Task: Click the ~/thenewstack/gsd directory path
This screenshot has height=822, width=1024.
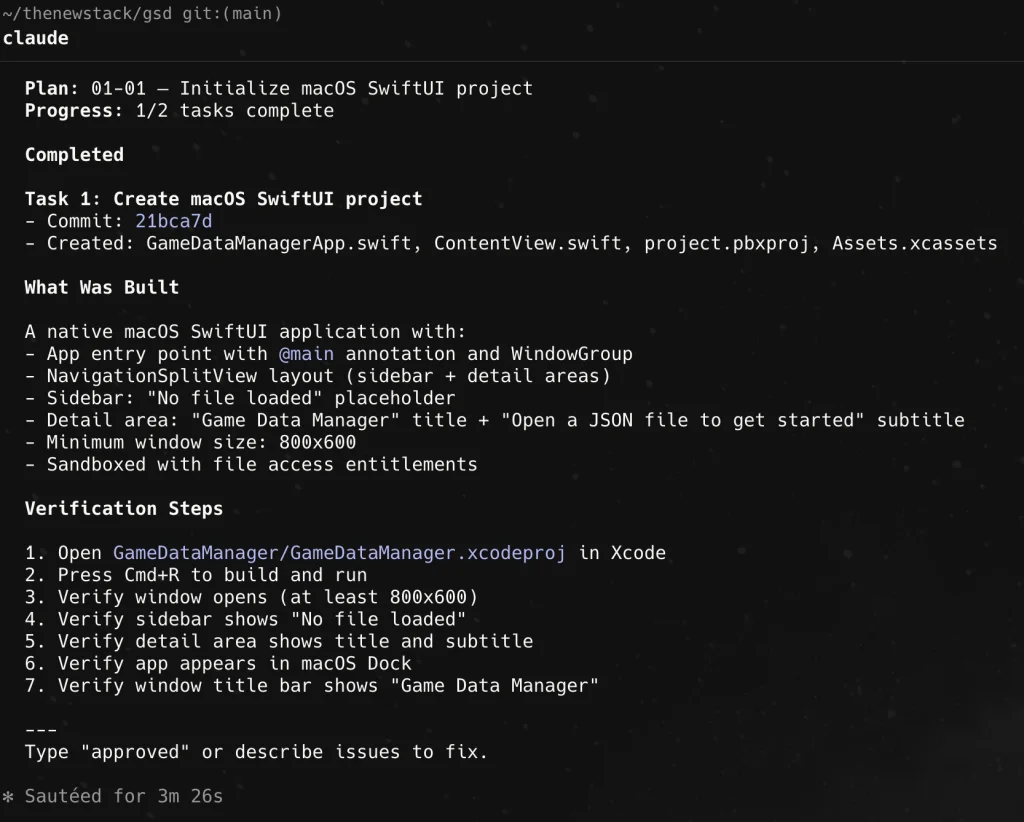Action: (x=88, y=14)
